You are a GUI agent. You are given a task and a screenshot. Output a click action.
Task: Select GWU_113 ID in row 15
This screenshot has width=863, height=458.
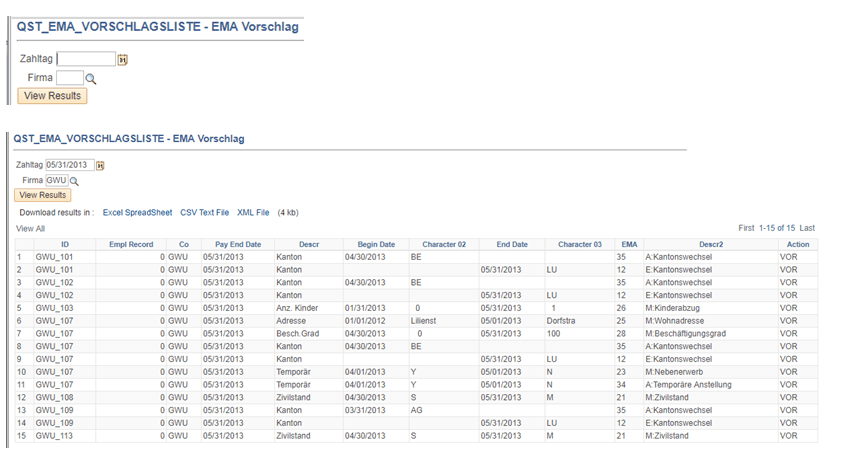(54, 436)
